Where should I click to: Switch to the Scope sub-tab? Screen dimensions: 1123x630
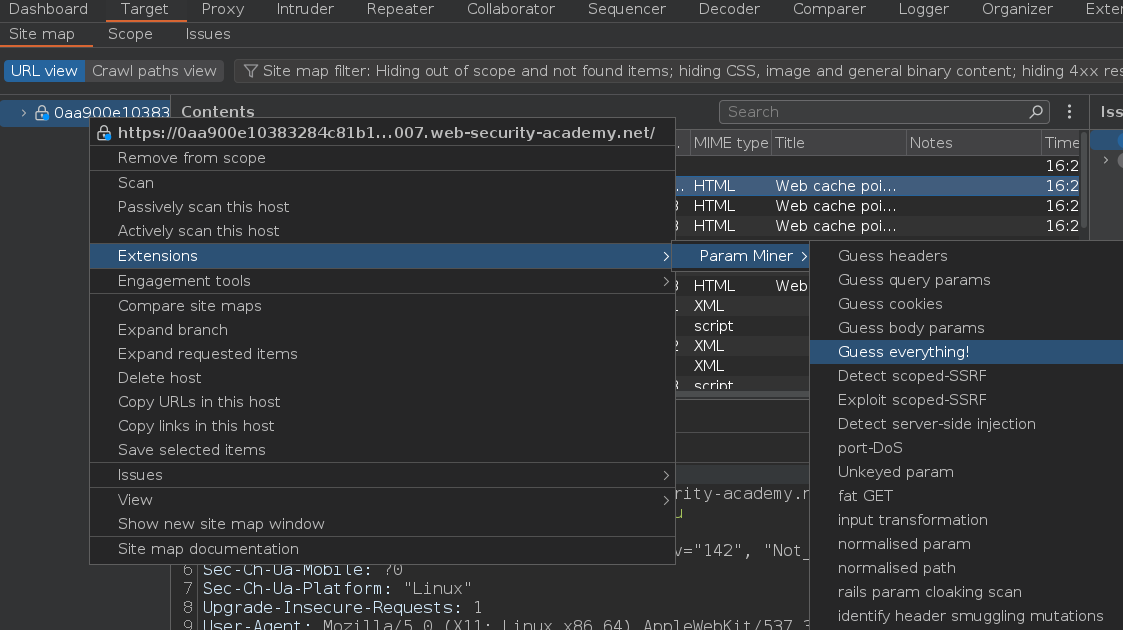[130, 34]
